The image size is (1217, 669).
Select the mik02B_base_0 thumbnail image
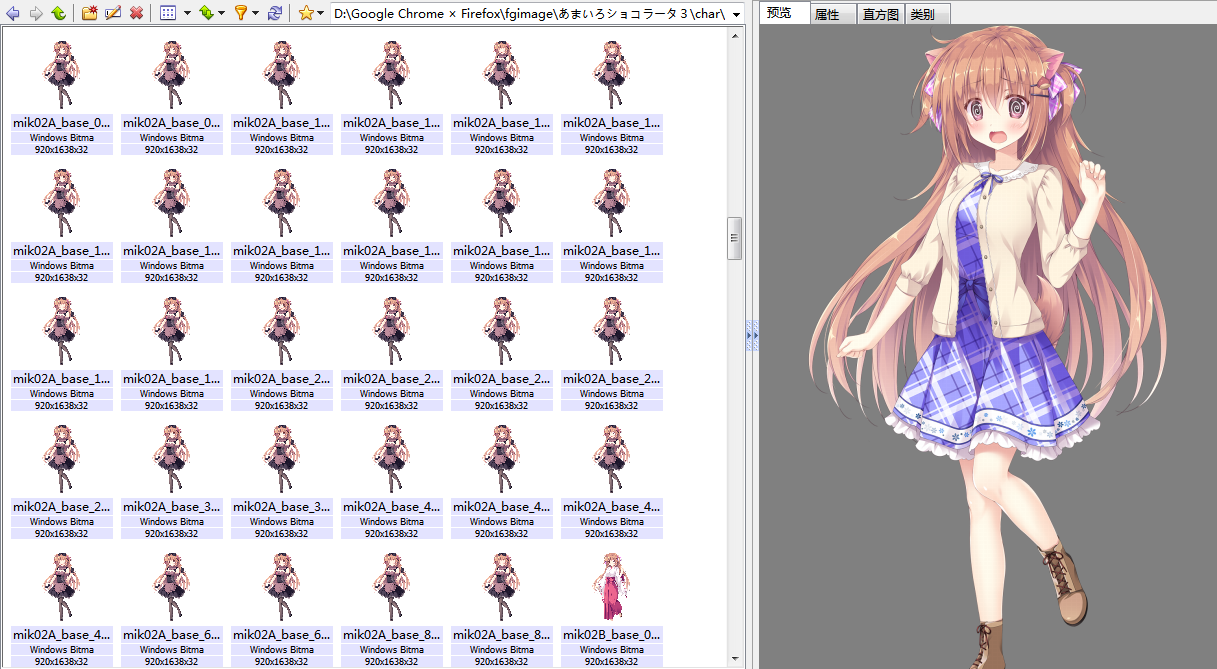click(x=612, y=586)
